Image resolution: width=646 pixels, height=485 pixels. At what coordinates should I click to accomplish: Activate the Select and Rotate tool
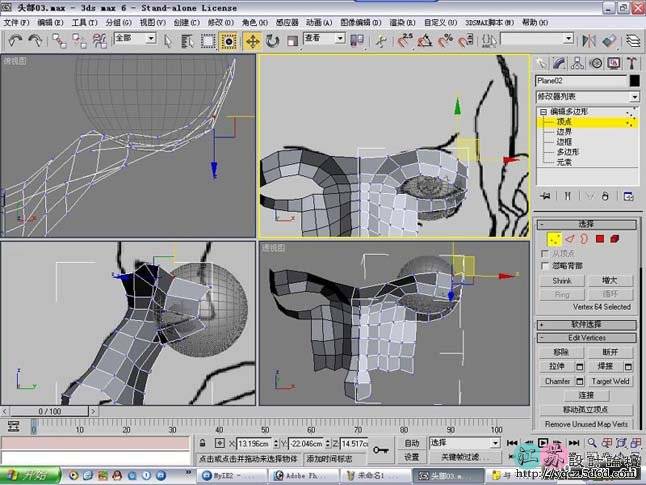click(x=272, y=41)
